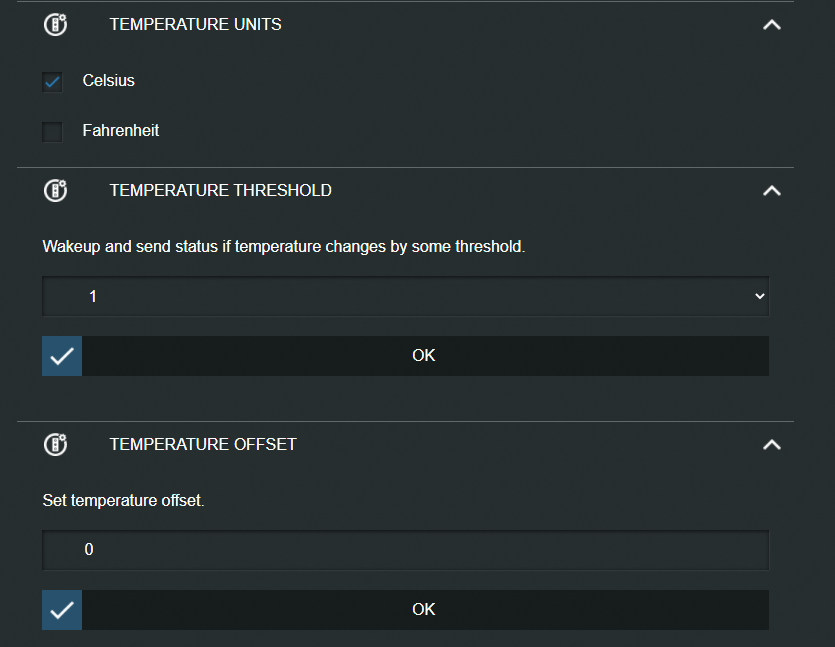The image size is (835, 647).
Task: Open the temperature threshold value dropdown
Action: coord(406,296)
